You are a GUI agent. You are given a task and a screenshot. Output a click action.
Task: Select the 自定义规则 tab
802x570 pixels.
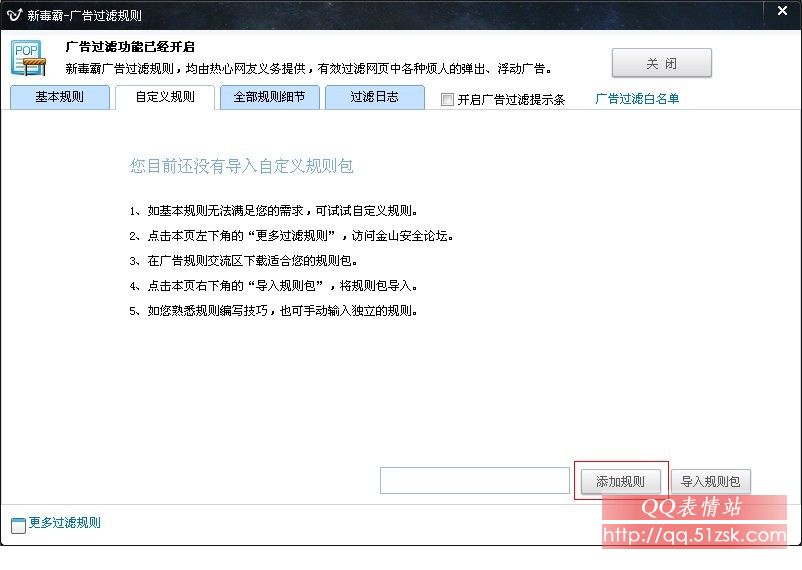(165, 97)
